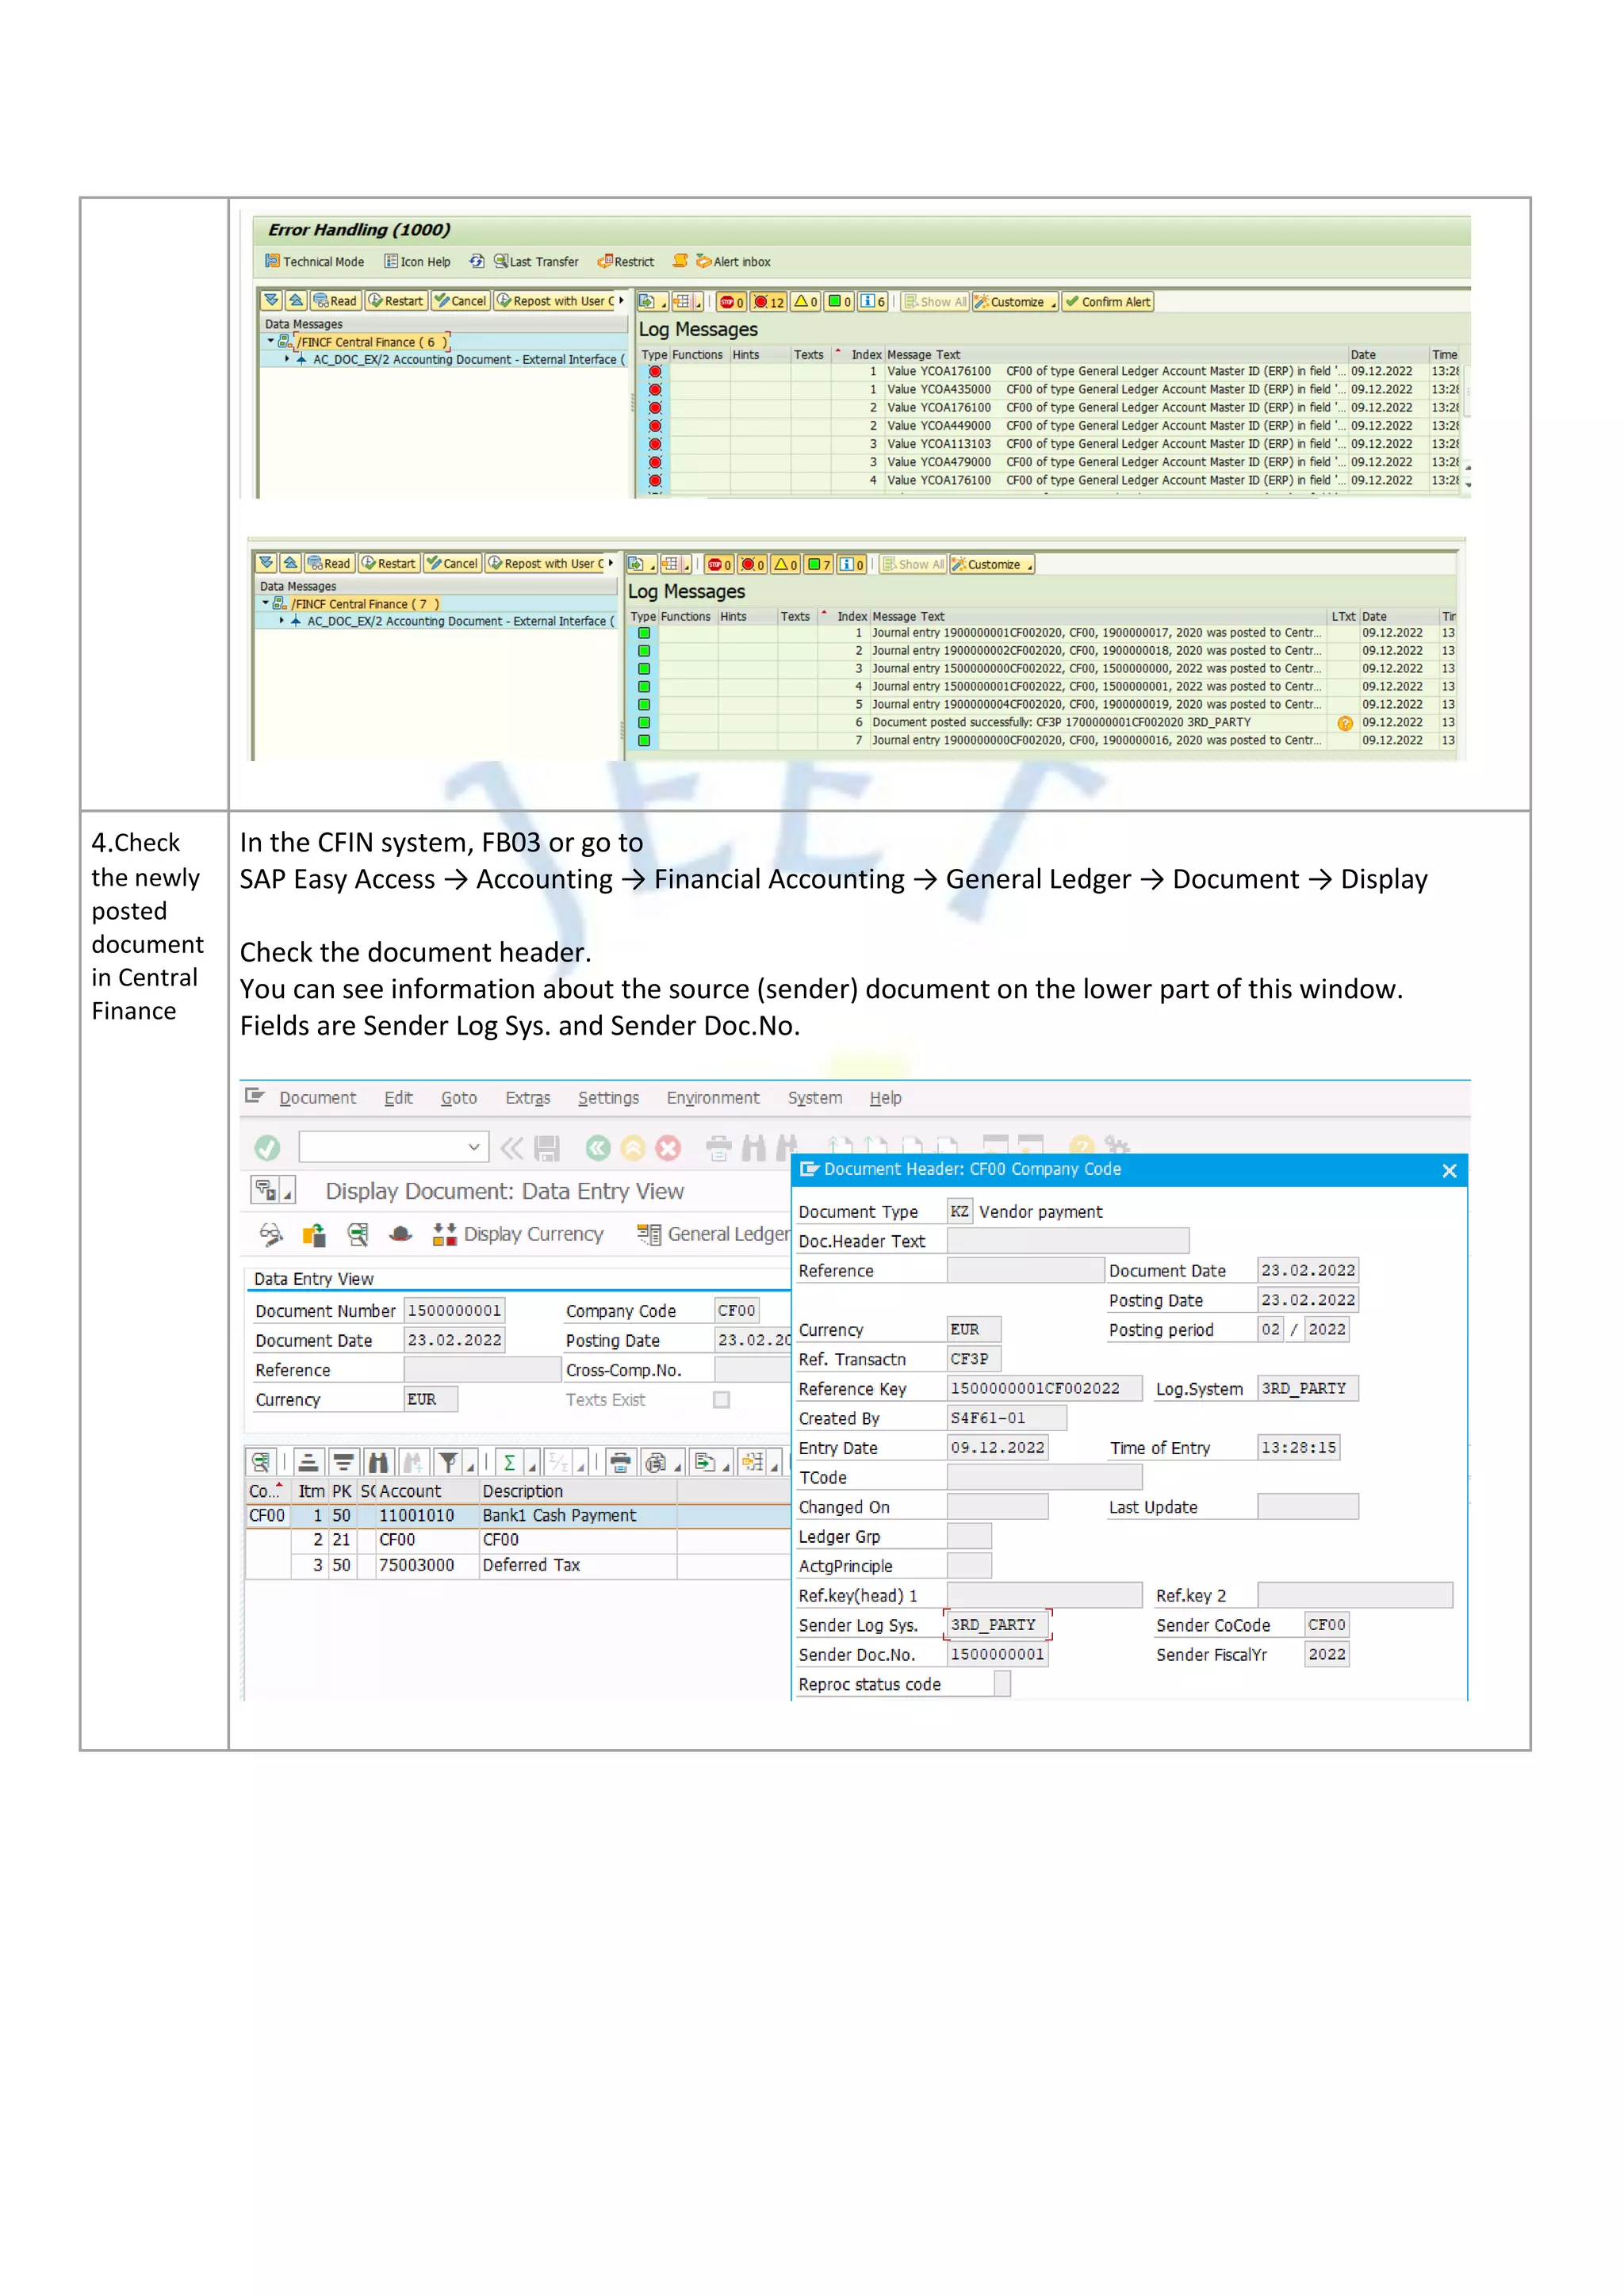Select the Bank1 Cash Payment line item
The width and height of the screenshot is (1624, 2296).
(518, 1516)
